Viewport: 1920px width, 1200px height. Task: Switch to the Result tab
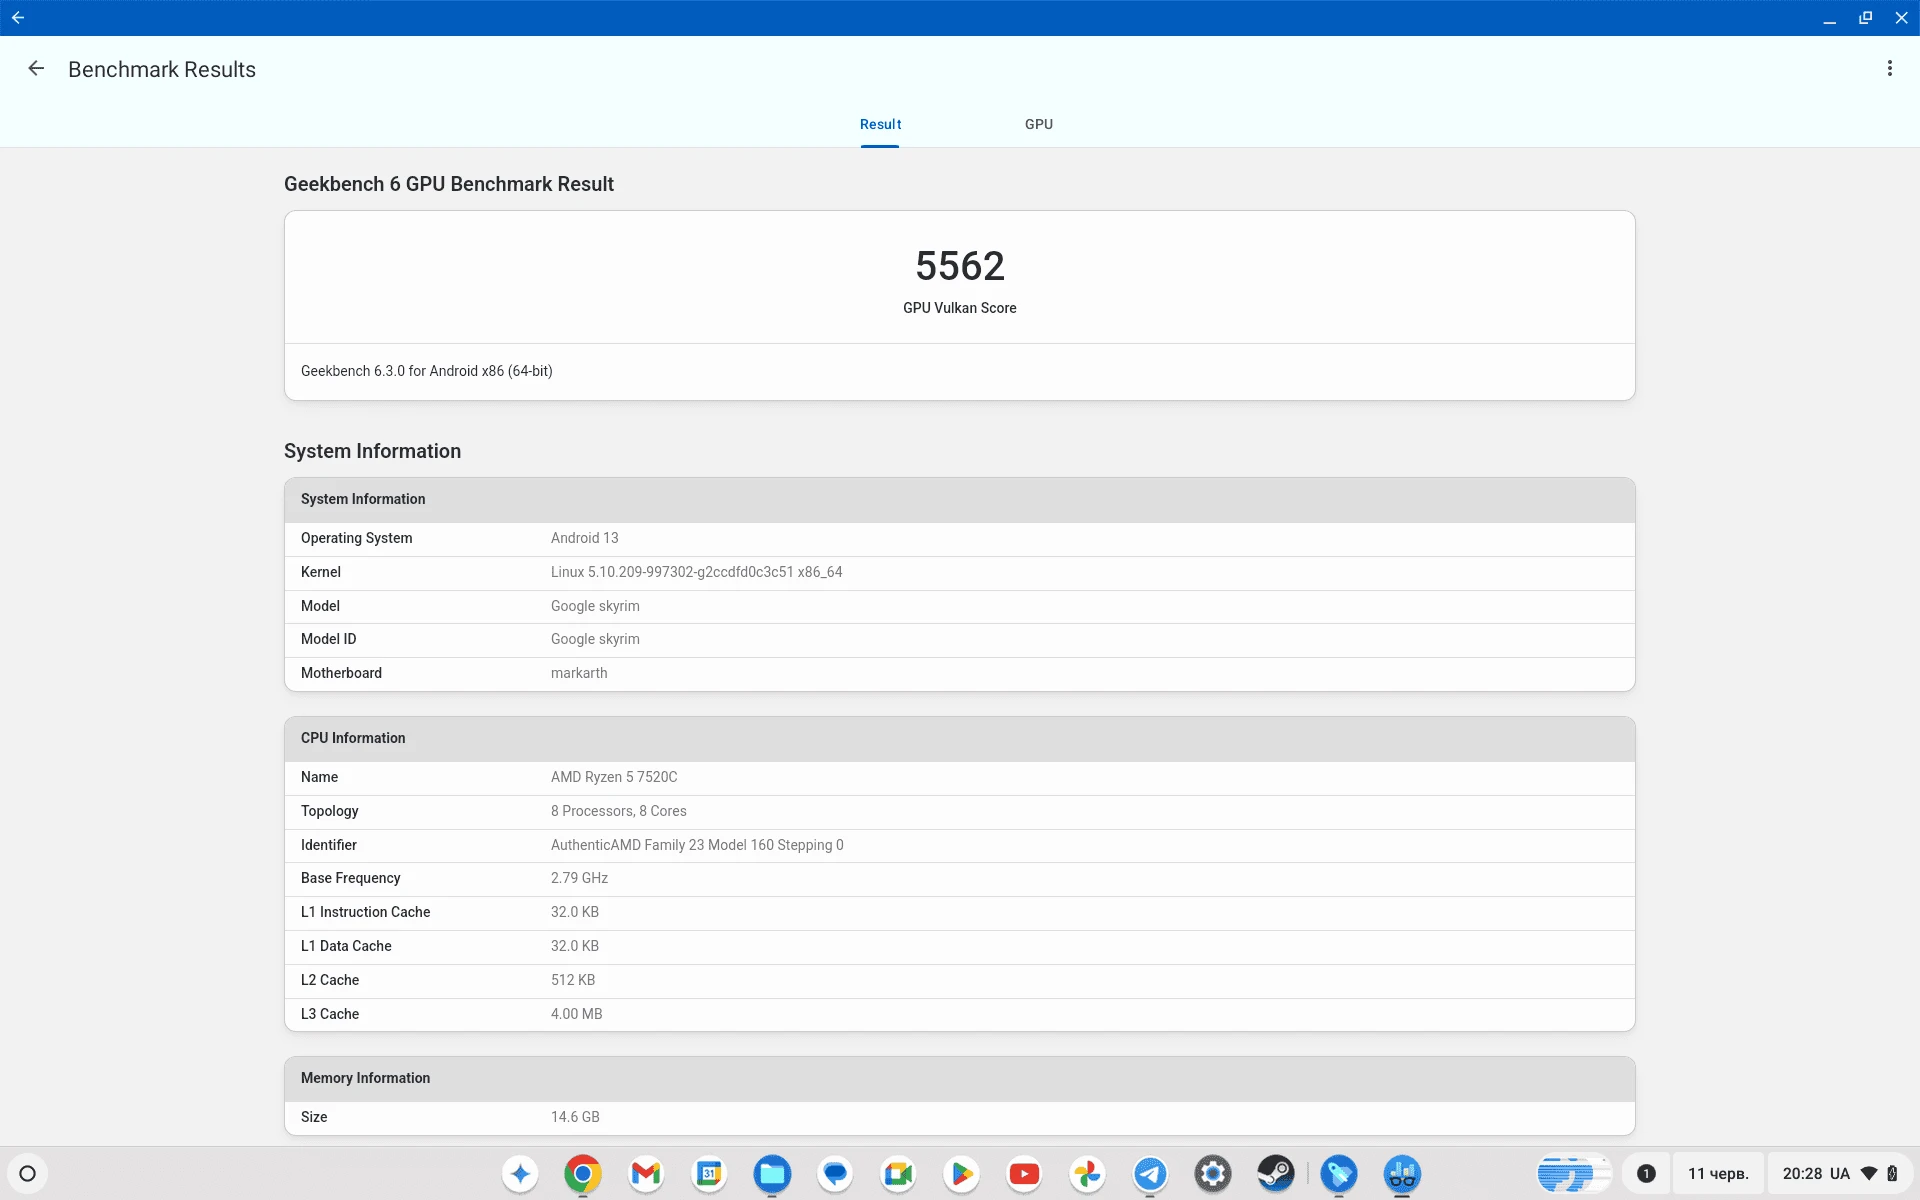coord(880,124)
